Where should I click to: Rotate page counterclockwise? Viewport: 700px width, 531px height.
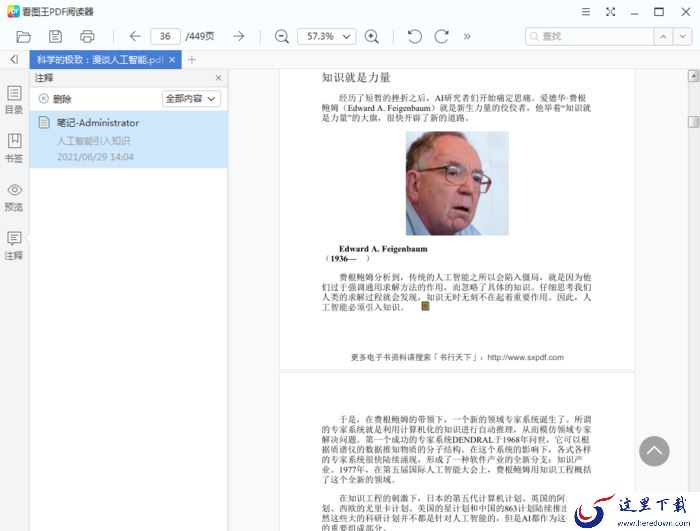tap(414, 36)
